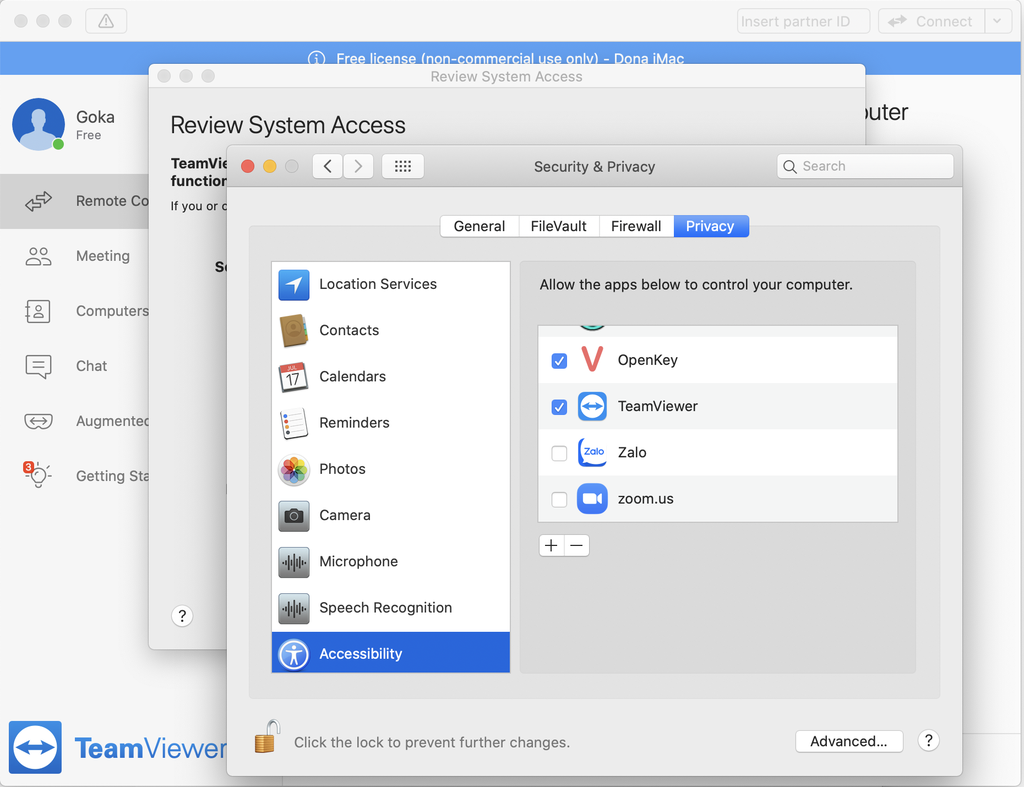Click the info icon in the blue license banner
This screenshot has width=1024, height=787.
click(x=317, y=58)
